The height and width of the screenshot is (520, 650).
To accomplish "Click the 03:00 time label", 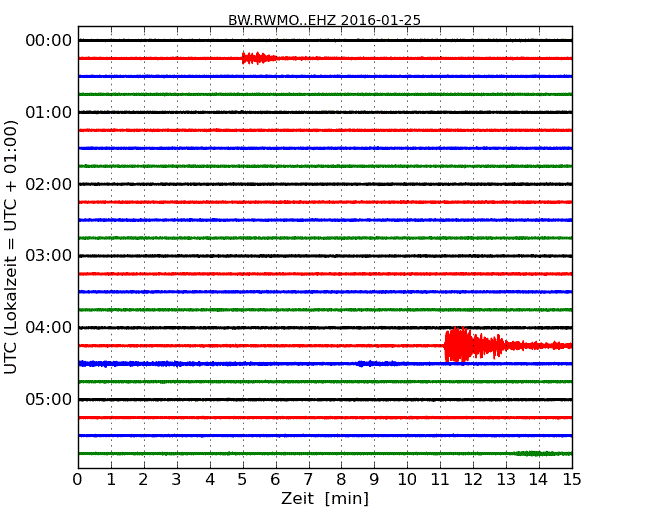I will click(x=49, y=256).
